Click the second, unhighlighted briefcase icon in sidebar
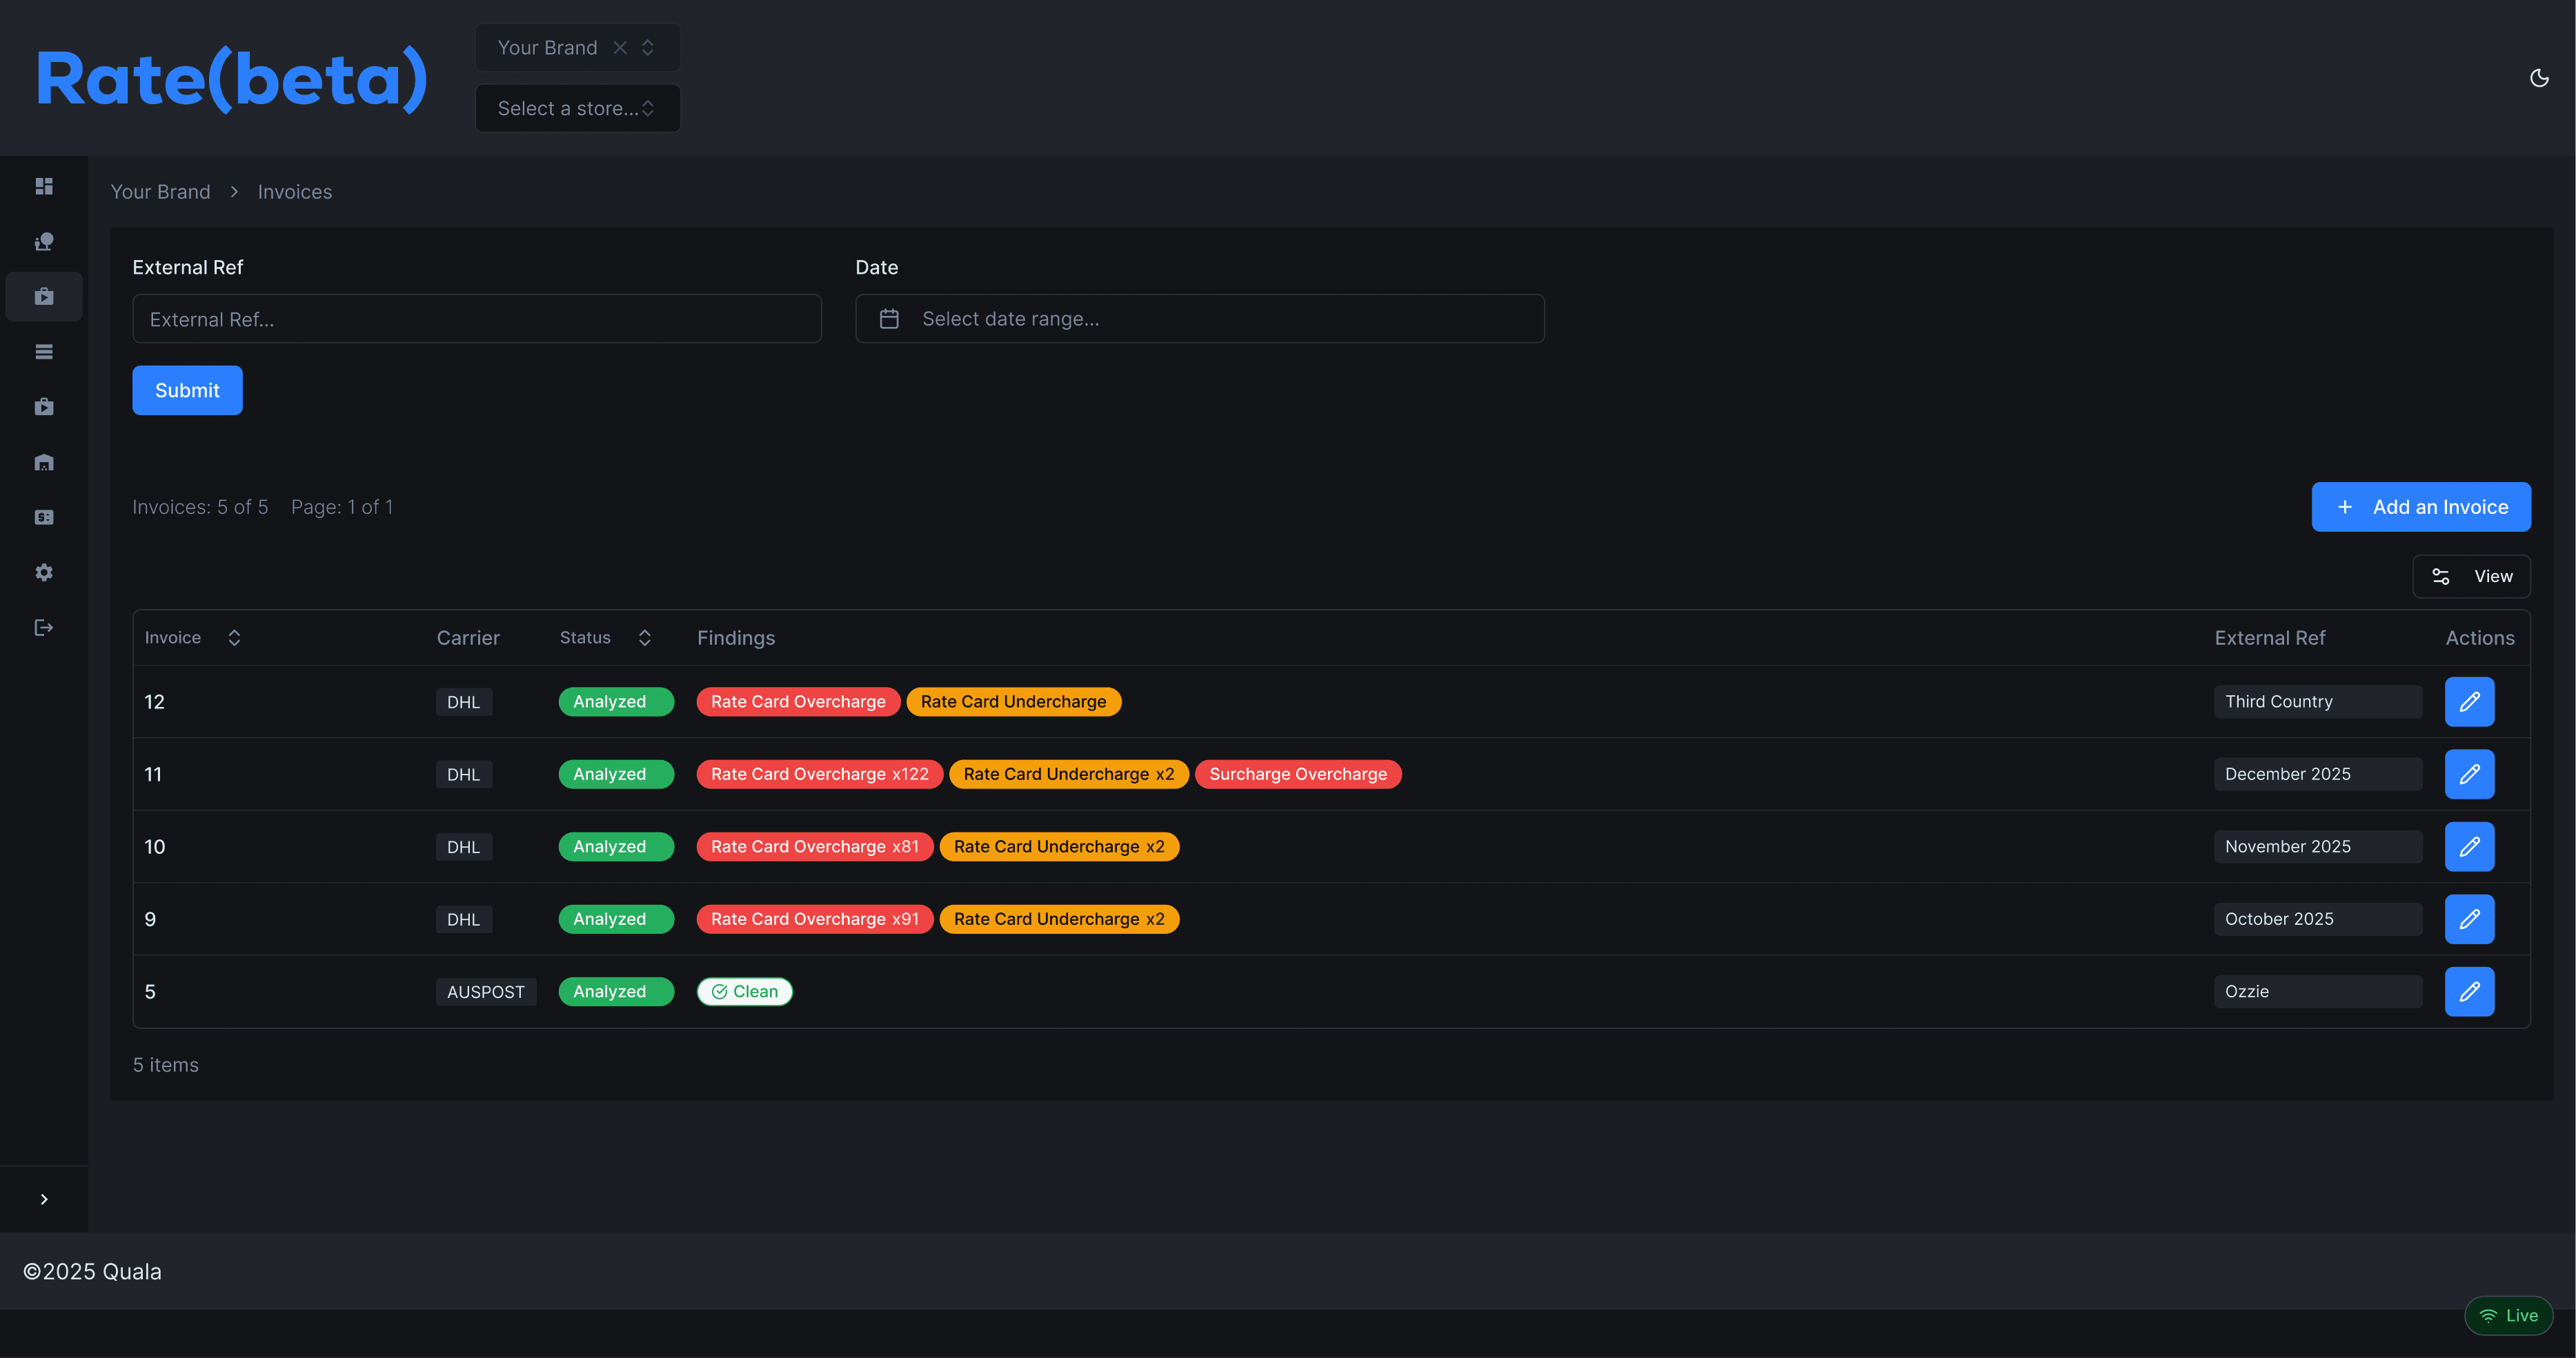 click(44, 406)
